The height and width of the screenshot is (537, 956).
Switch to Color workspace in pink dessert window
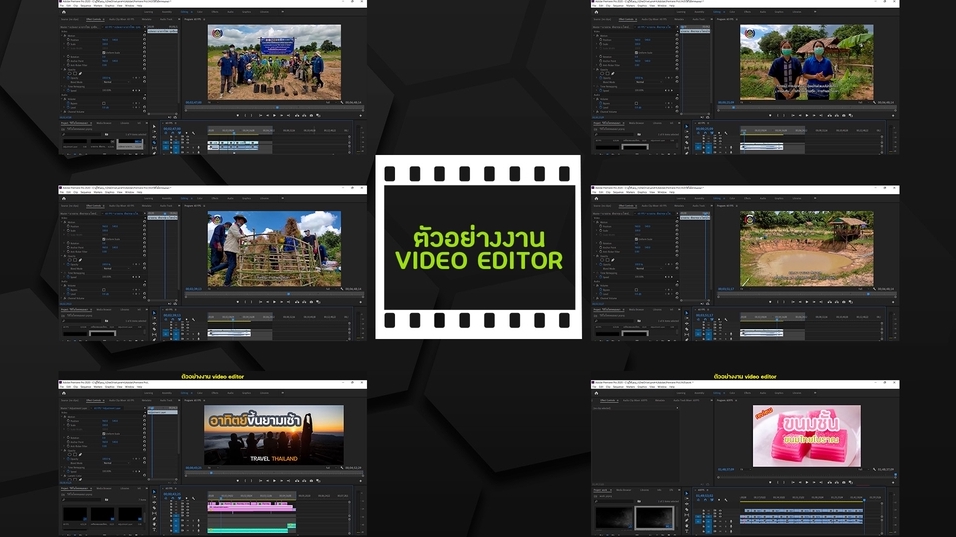click(732, 393)
